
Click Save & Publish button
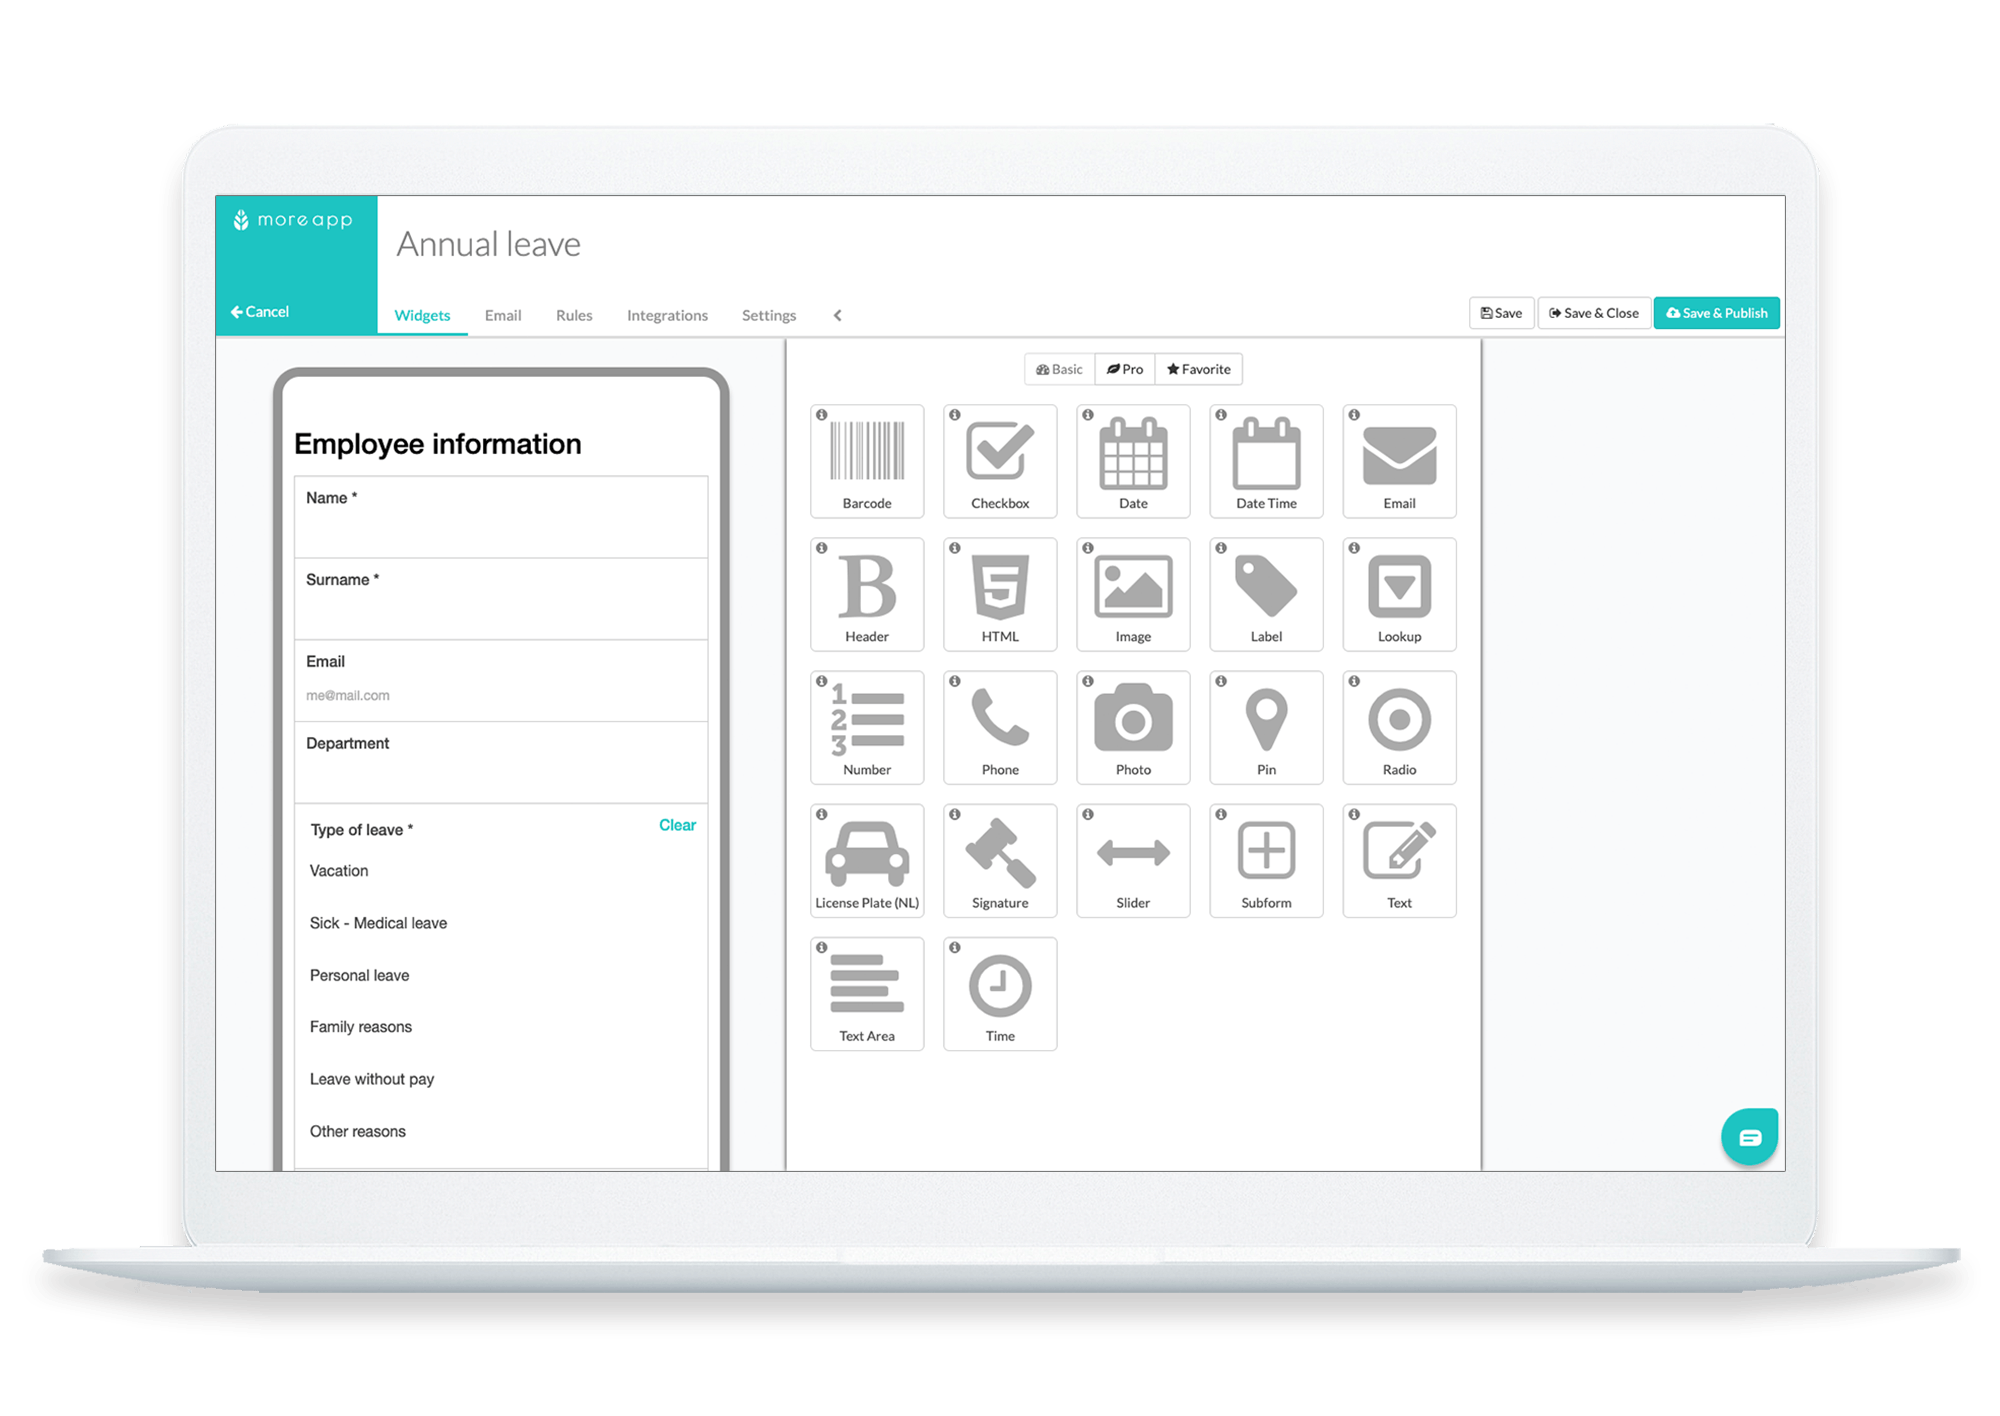(x=1712, y=313)
